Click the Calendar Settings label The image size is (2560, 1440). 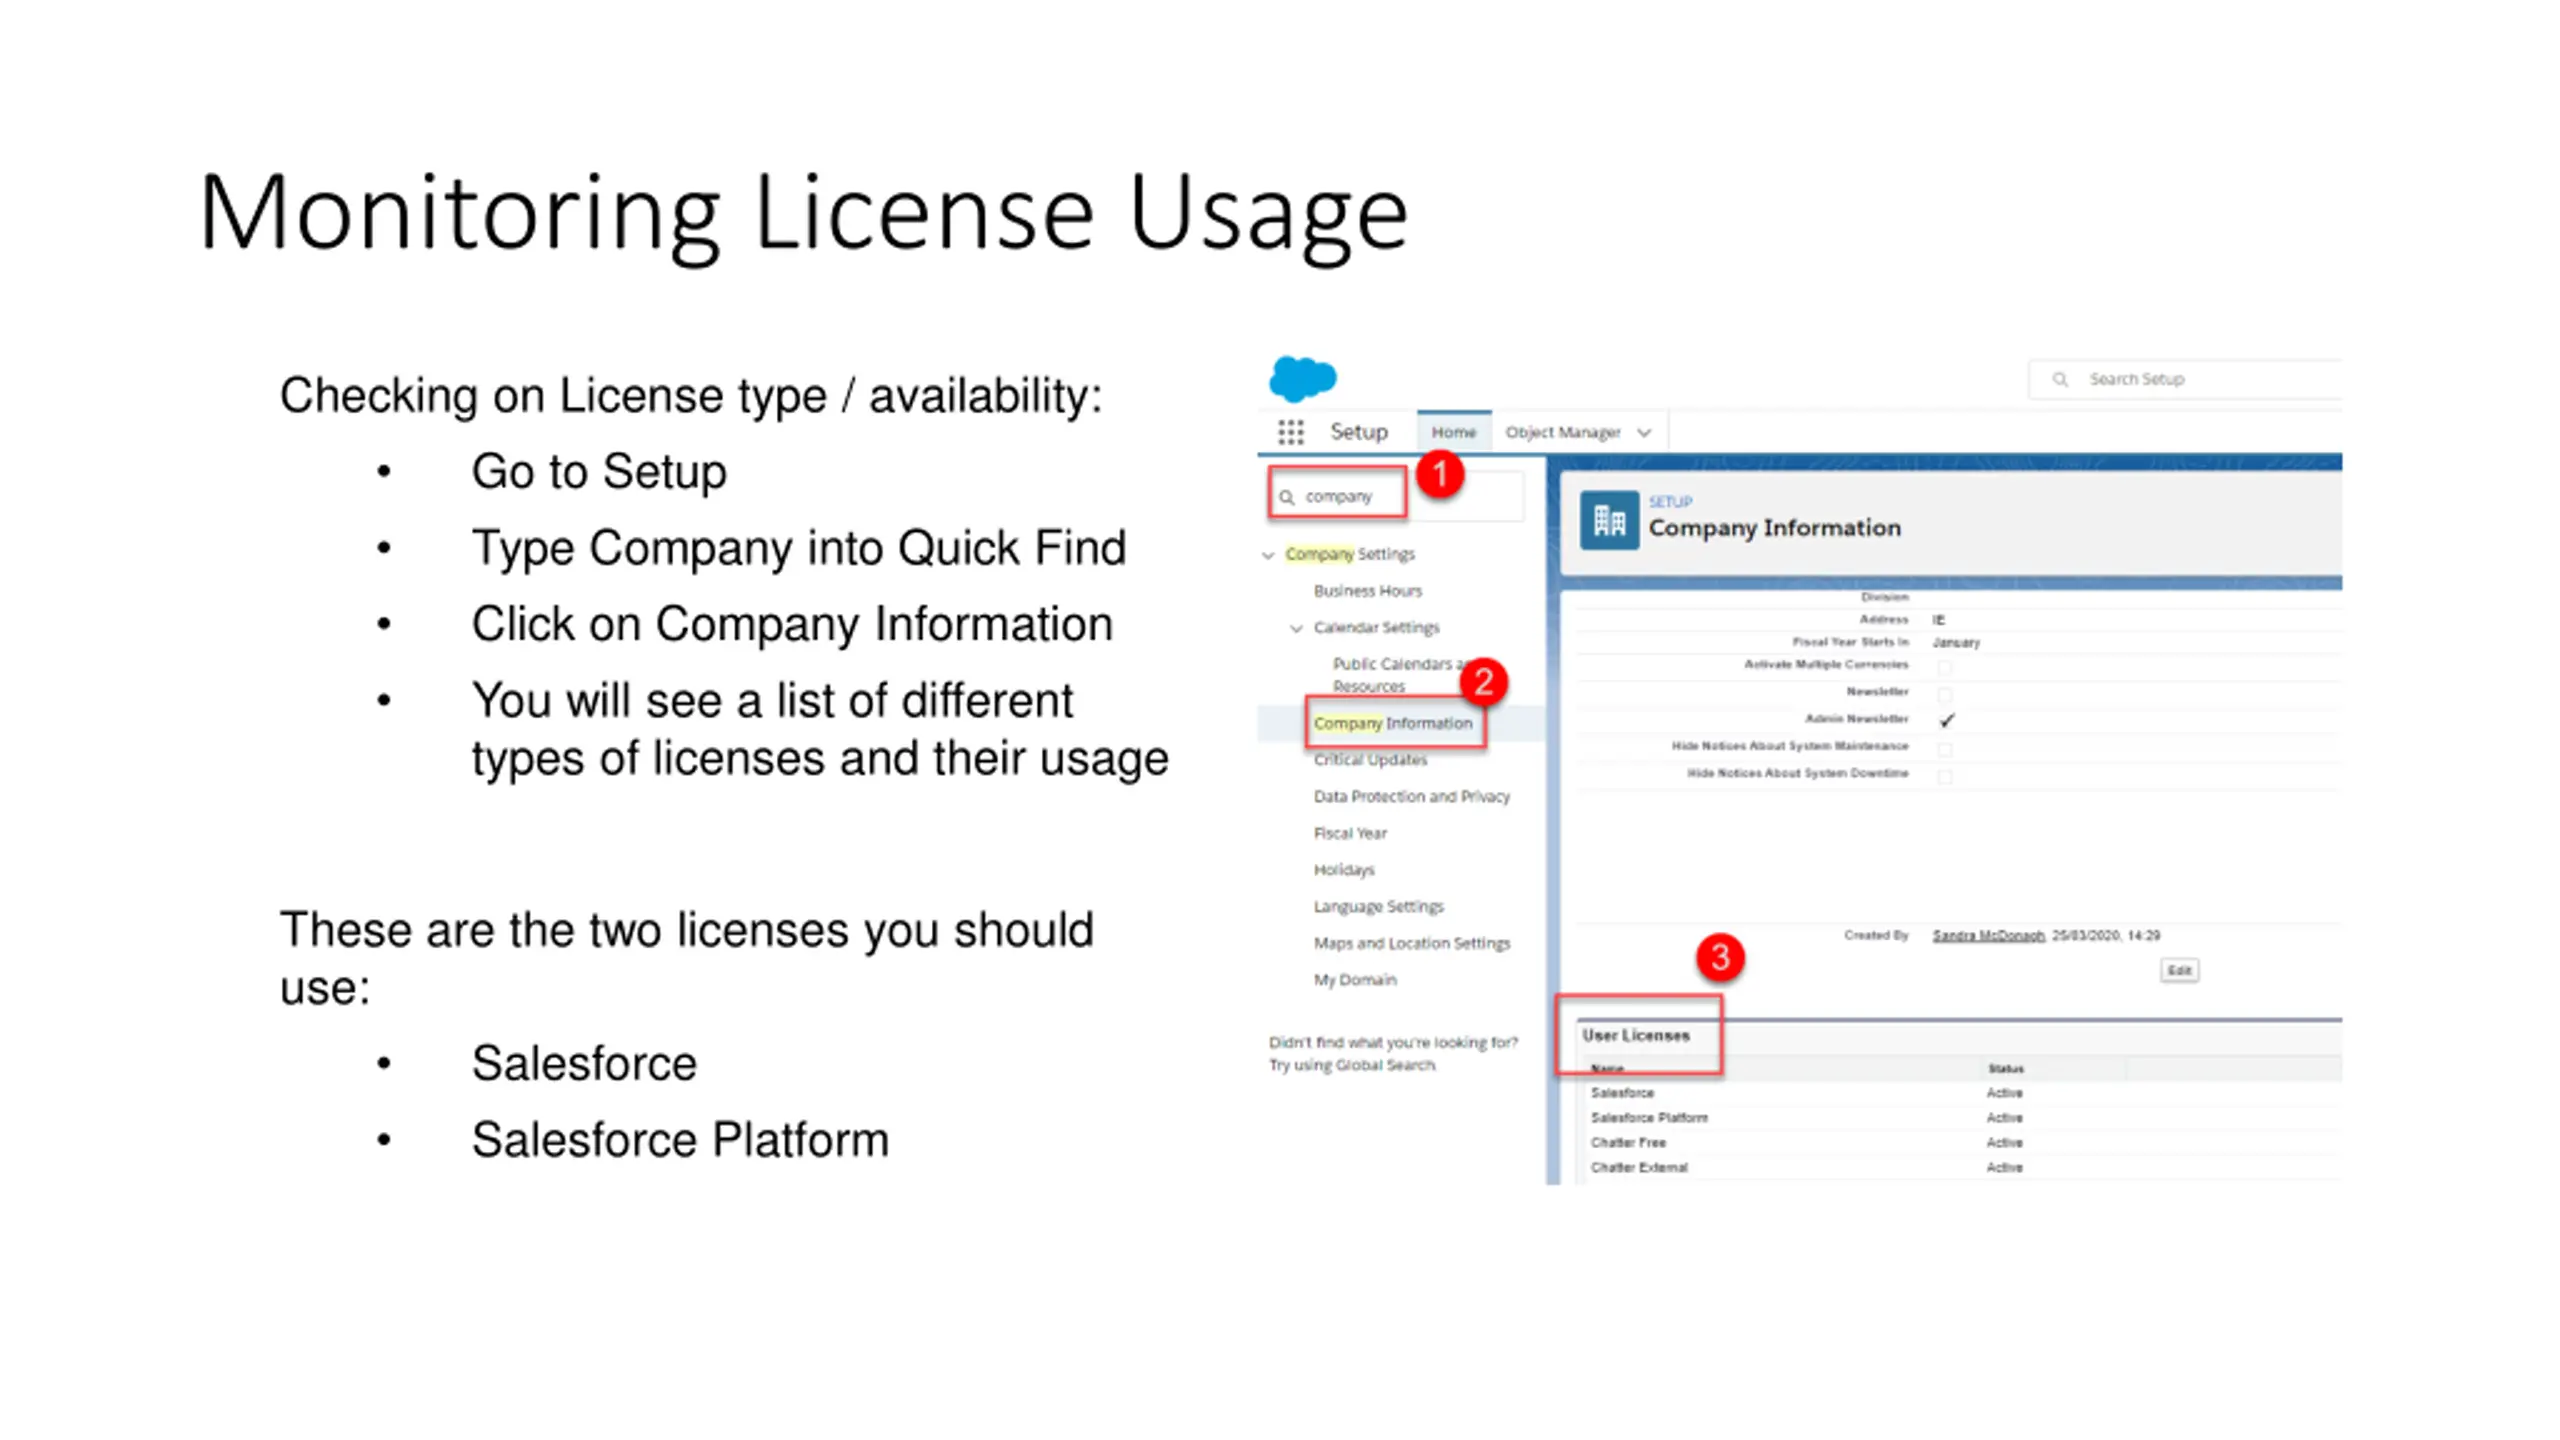(x=1376, y=628)
